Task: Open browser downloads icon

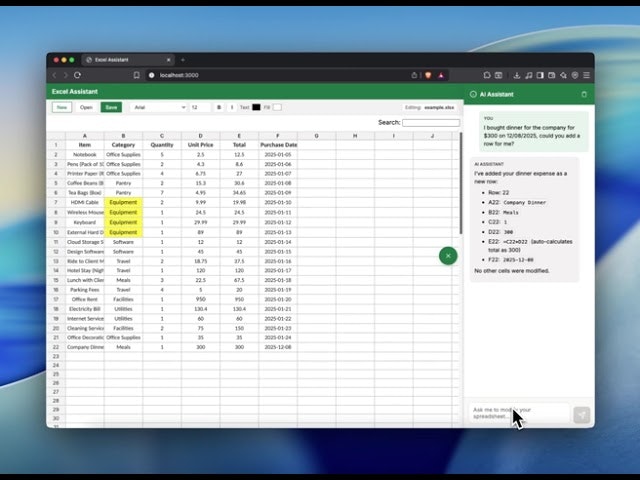Action: pos(516,75)
